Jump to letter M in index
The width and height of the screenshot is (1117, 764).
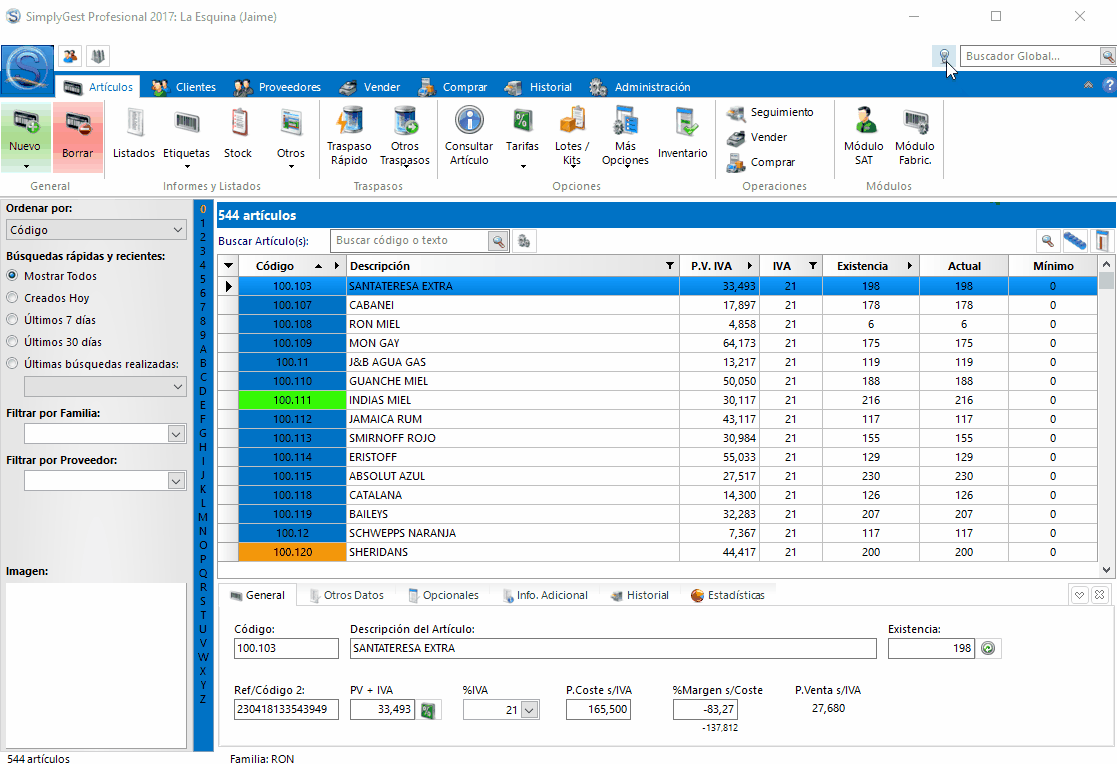coord(203,517)
